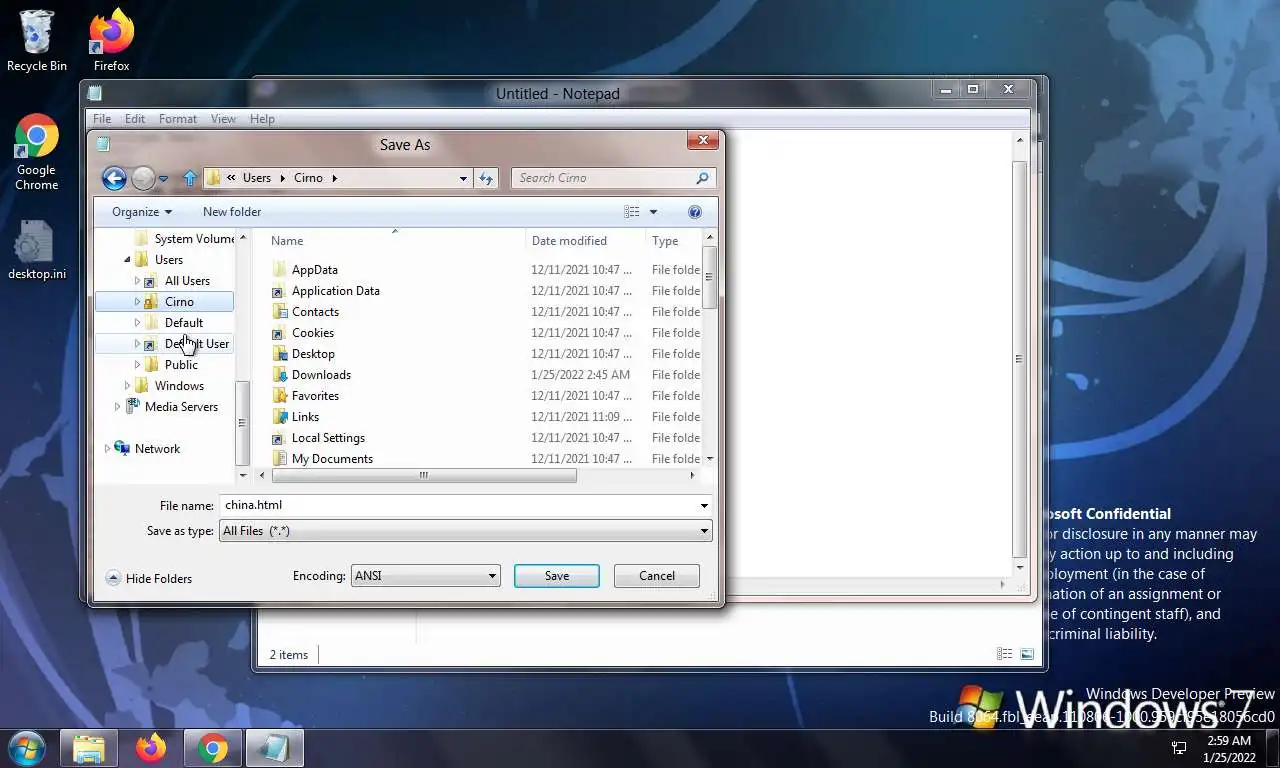Select the Local Settings shortcut icon
The height and width of the screenshot is (768, 1280).
tap(279, 438)
